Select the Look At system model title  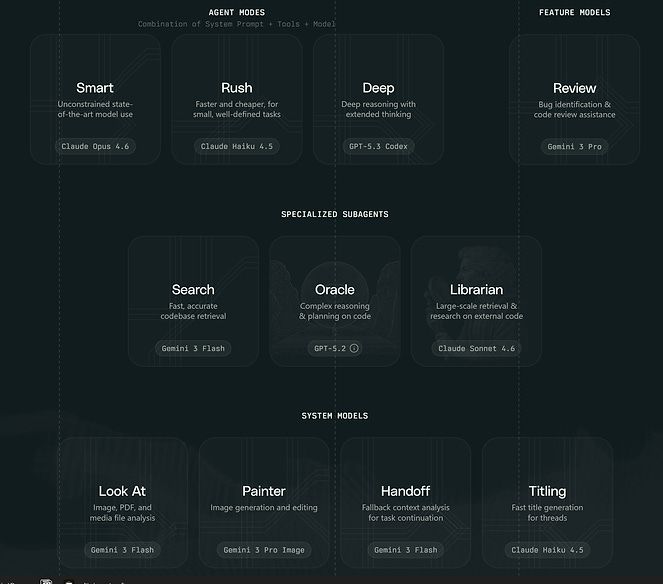122,491
